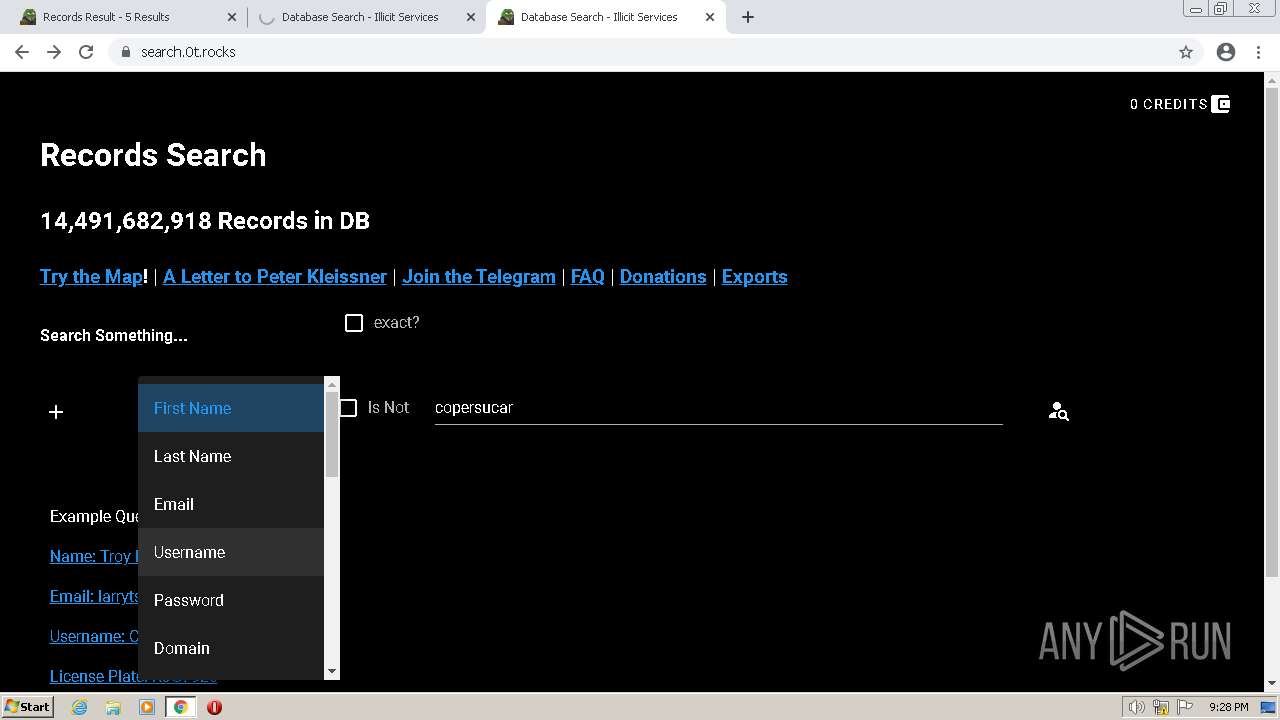The image size is (1280, 720).
Task: Open the Chrome profile account icon
Action: click(1226, 52)
